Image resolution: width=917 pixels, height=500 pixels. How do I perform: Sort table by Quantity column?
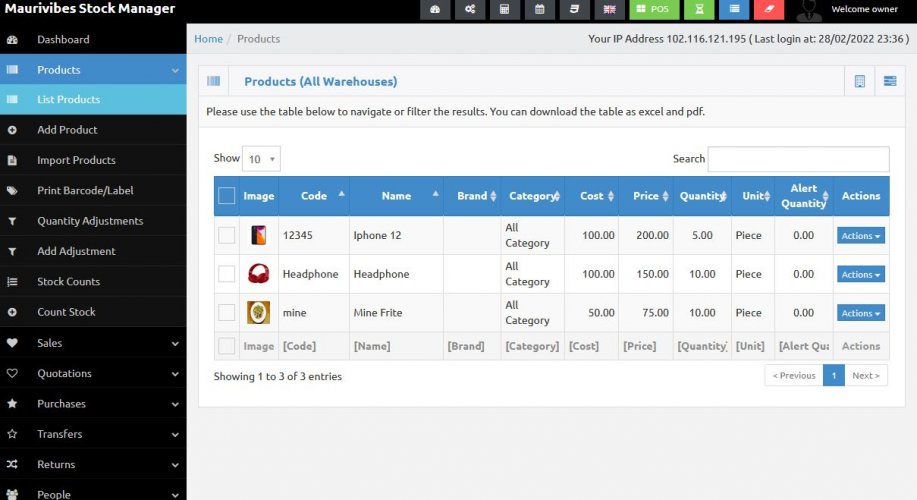pyautogui.click(x=702, y=196)
